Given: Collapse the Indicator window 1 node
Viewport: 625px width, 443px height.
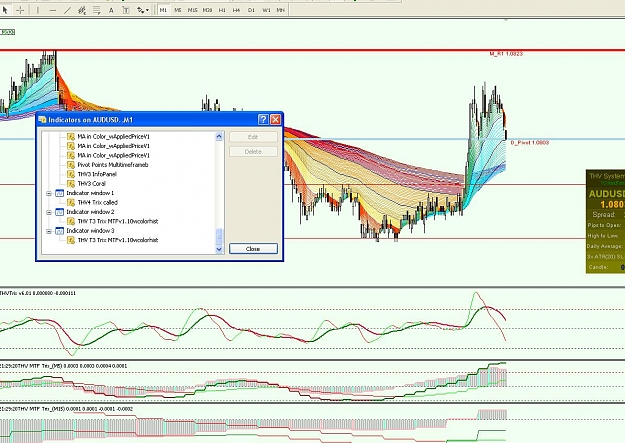Looking at the screenshot, I should click(49, 193).
